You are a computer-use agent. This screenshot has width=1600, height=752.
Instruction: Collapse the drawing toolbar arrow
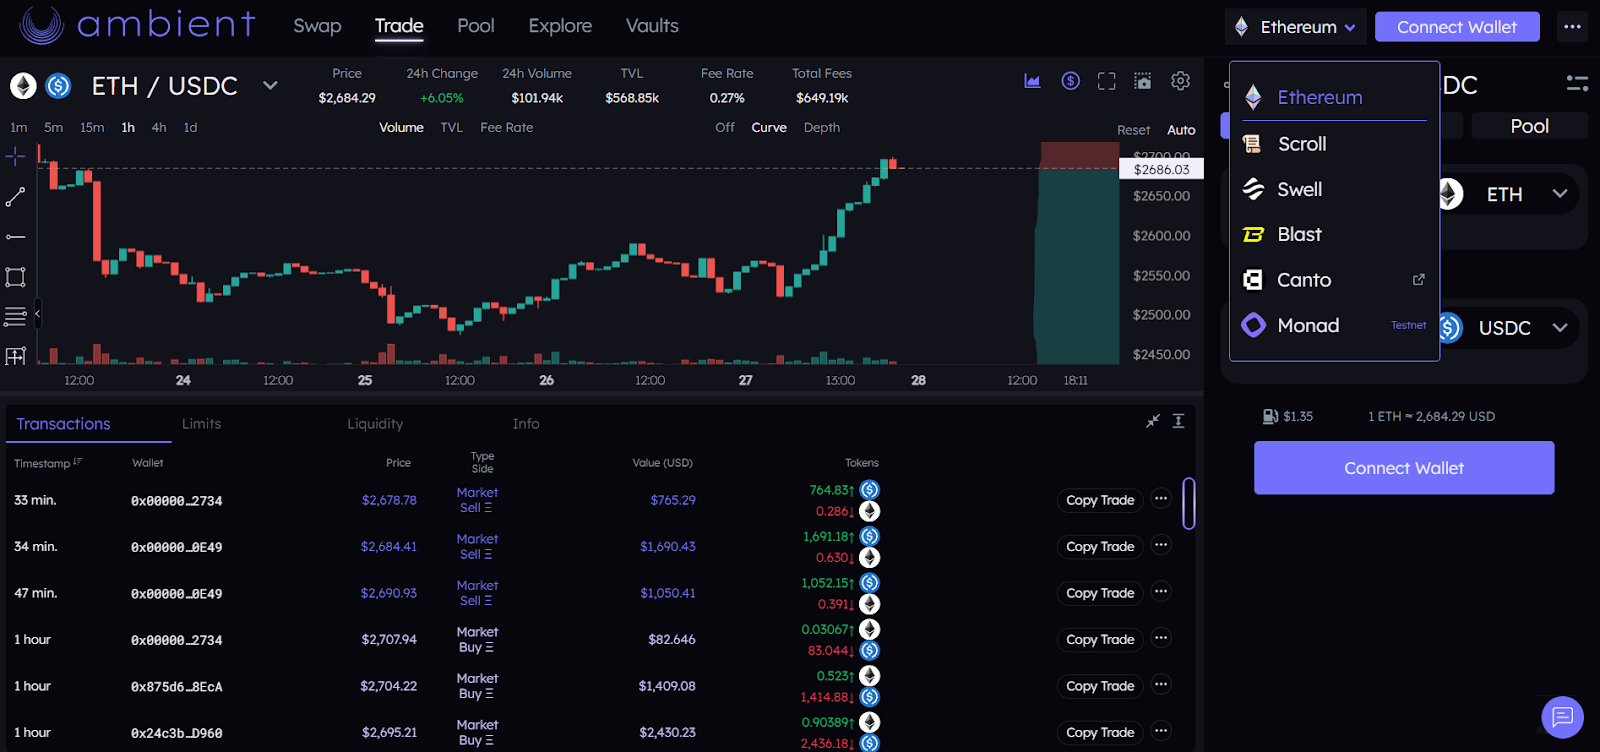tap(37, 314)
